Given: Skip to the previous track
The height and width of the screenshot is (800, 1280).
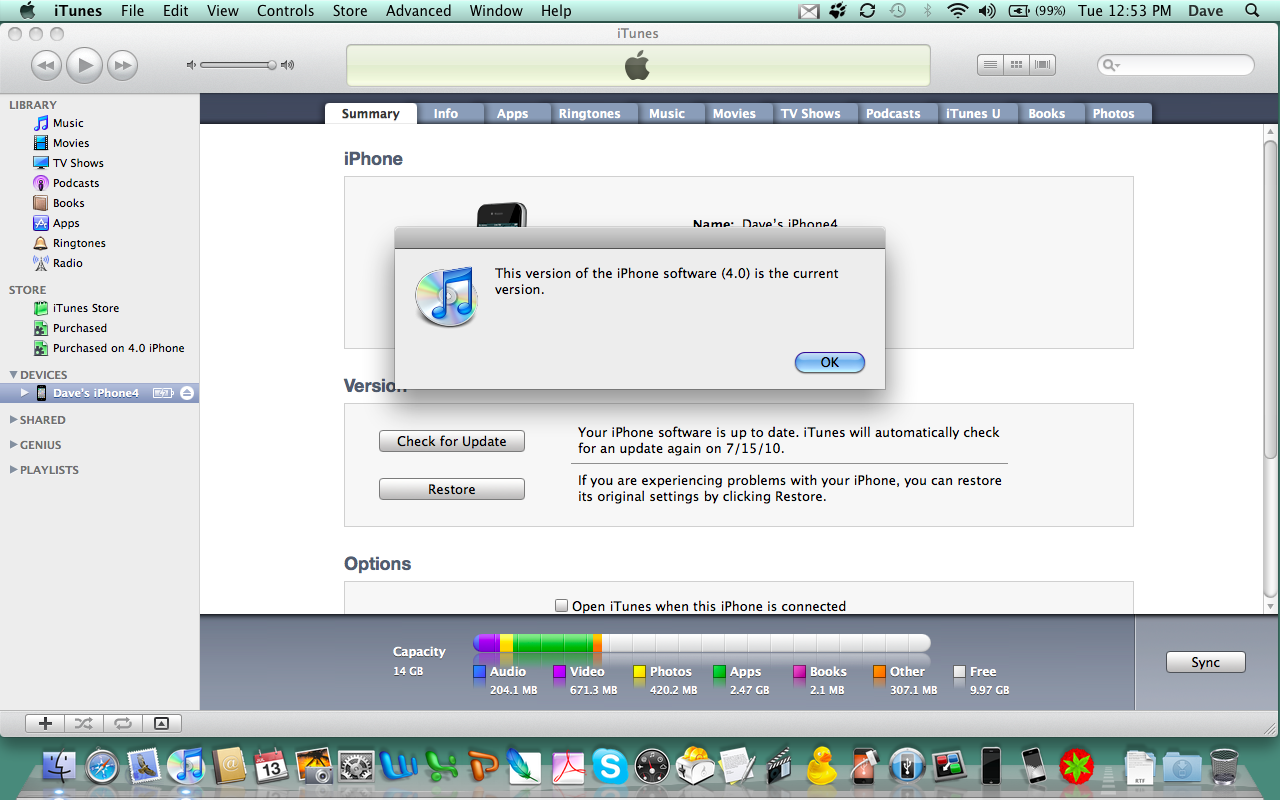Looking at the screenshot, I should pos(46,66).
